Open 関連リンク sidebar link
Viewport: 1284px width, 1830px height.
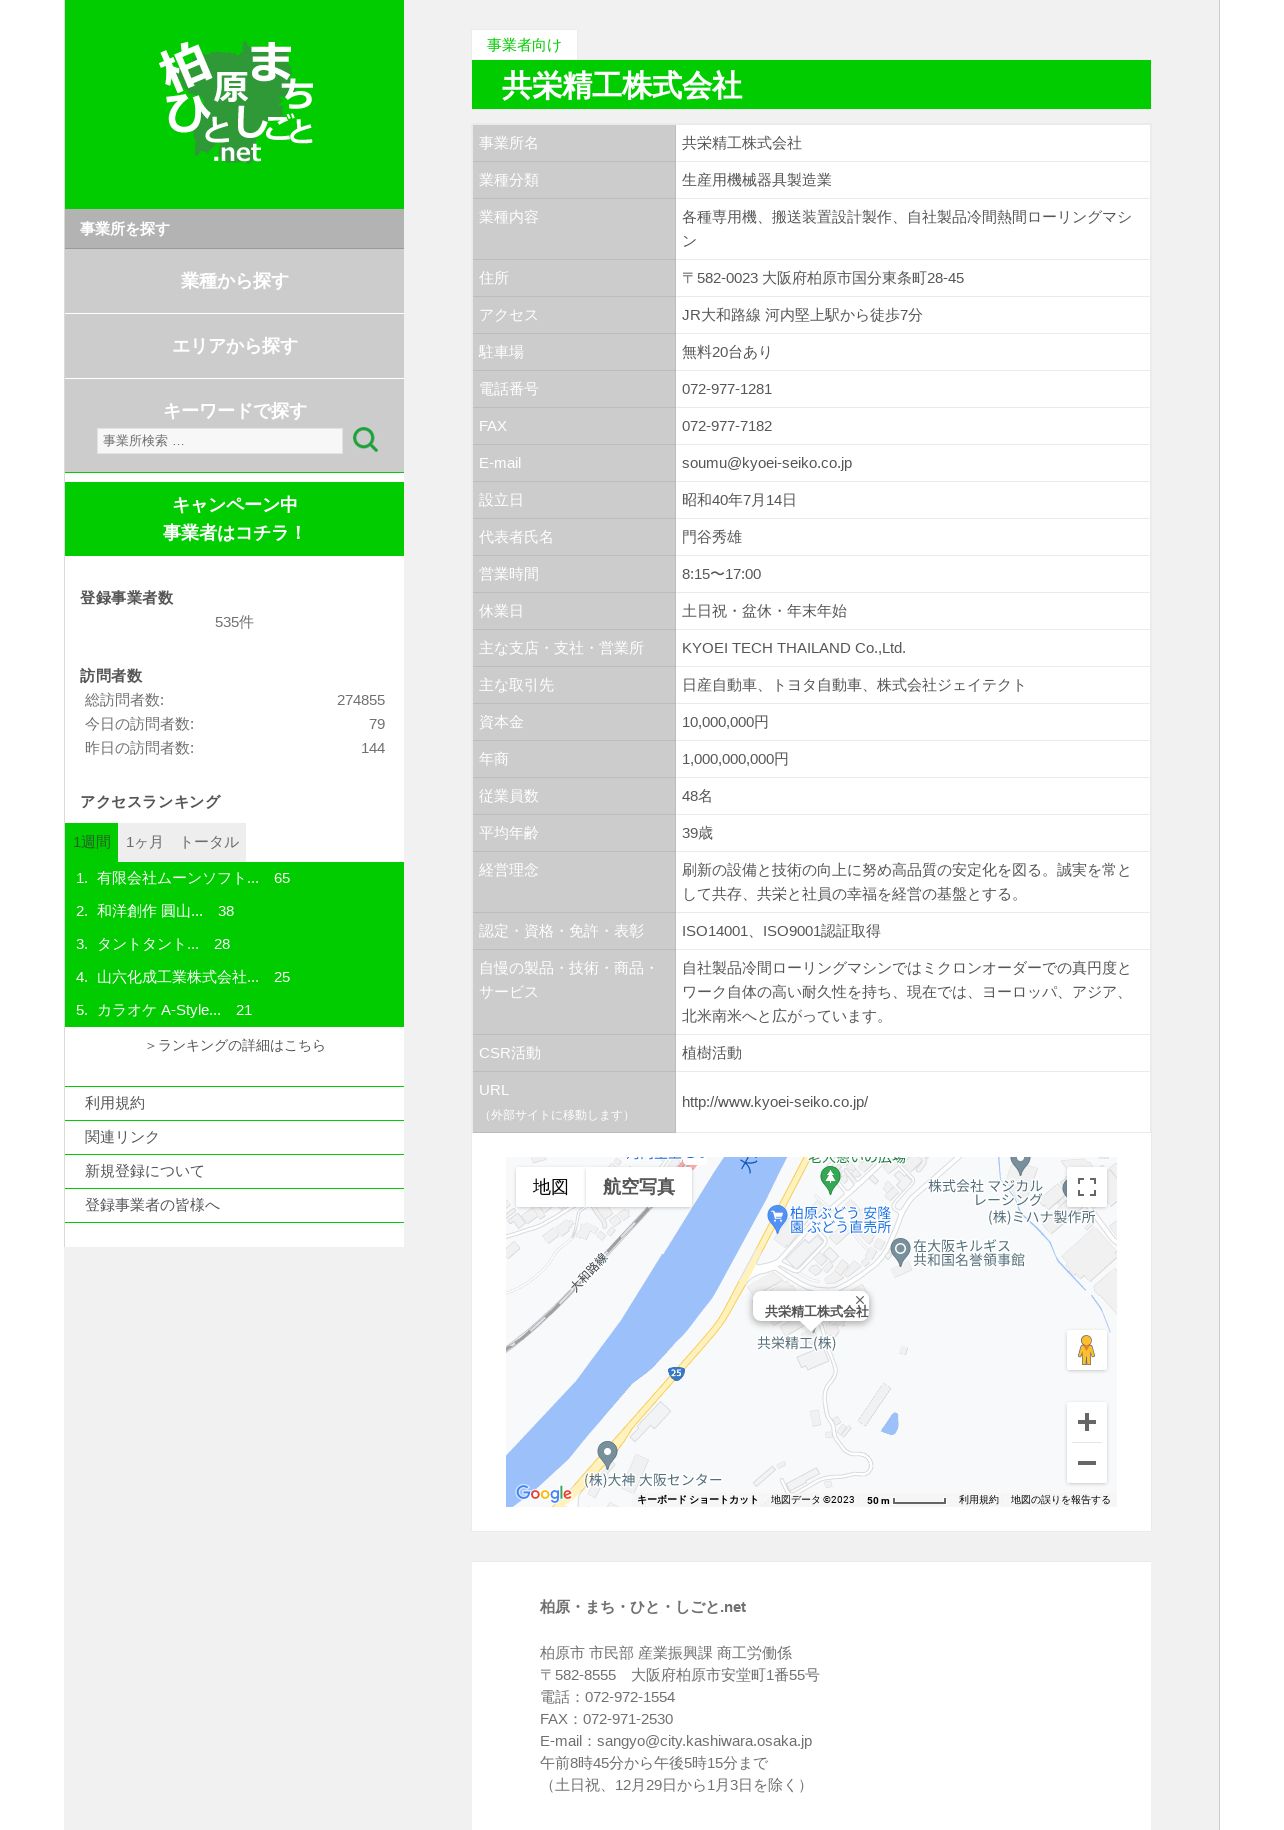234,1137
